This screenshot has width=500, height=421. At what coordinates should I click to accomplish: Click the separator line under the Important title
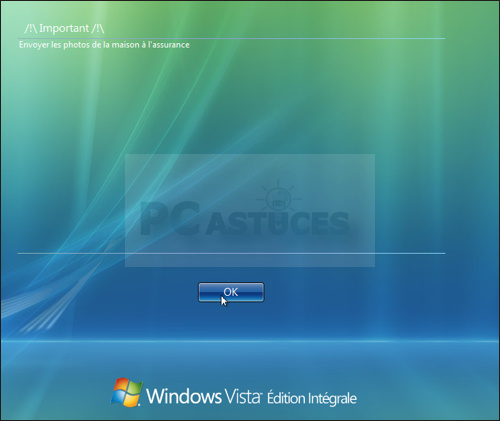click(x=231, y=39)
